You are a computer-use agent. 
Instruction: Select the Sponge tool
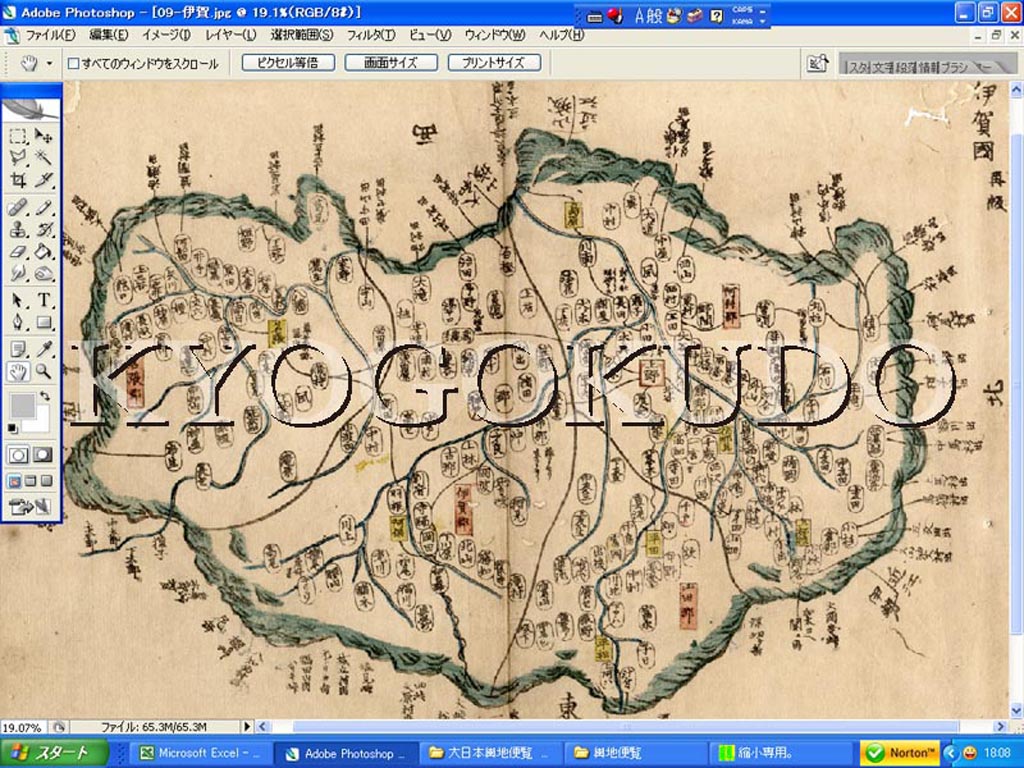[x=43, y=272]
